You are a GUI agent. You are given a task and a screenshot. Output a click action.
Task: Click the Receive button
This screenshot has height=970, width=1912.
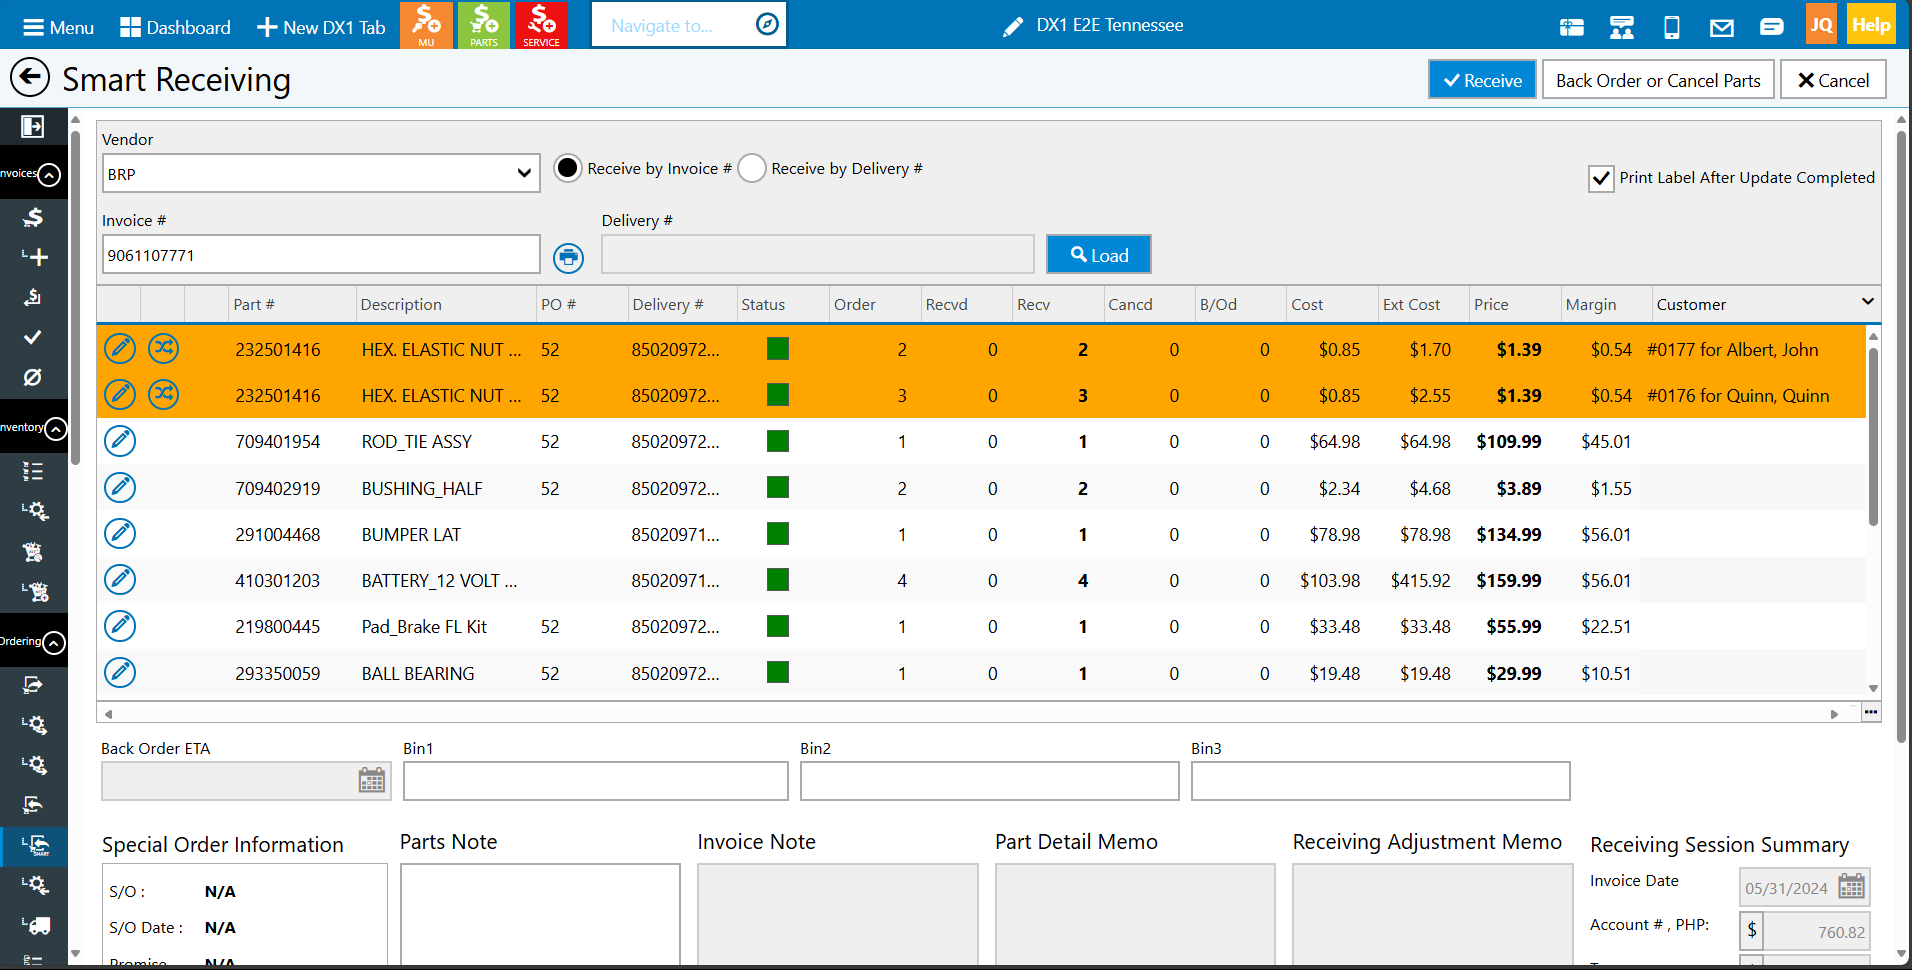pos(1482,80)
